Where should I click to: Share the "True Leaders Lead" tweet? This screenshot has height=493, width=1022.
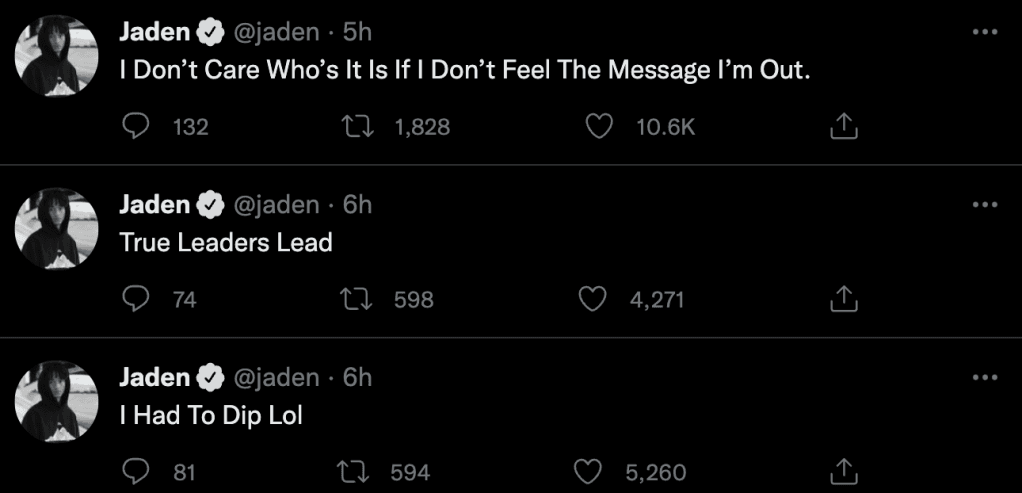coord(843,298)
